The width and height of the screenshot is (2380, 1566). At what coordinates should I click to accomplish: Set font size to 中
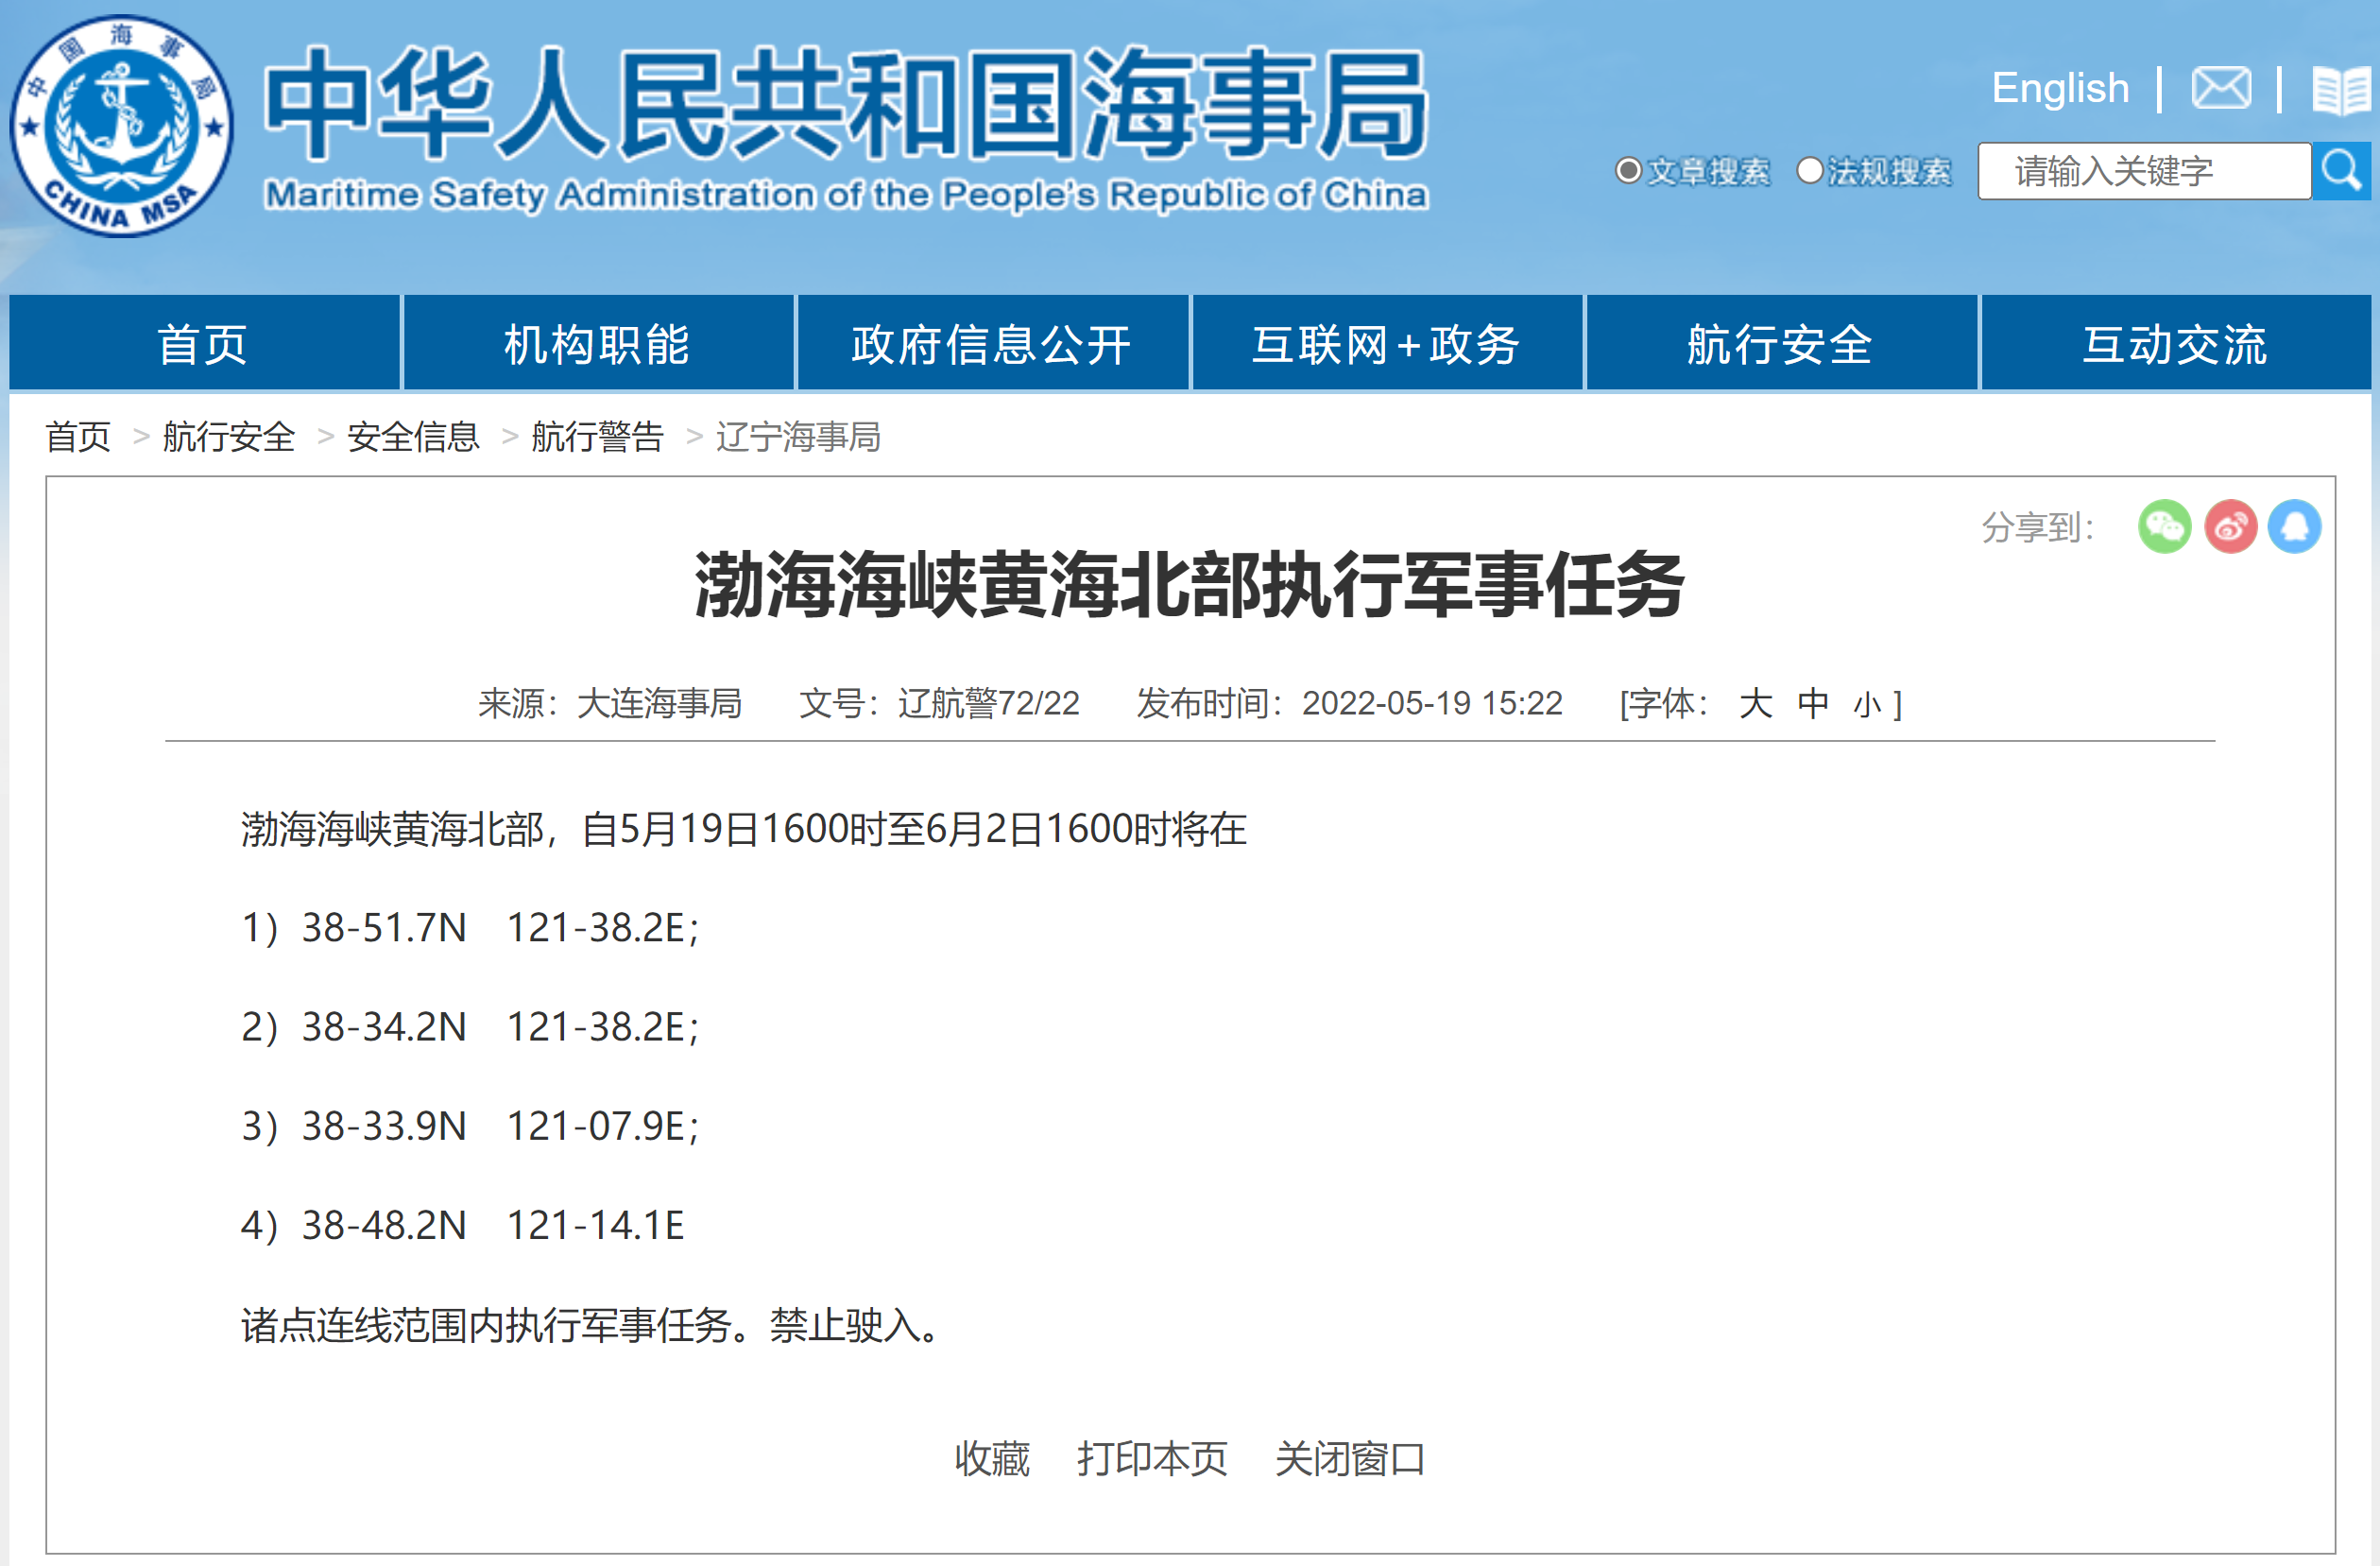(x=1813, y=703)
